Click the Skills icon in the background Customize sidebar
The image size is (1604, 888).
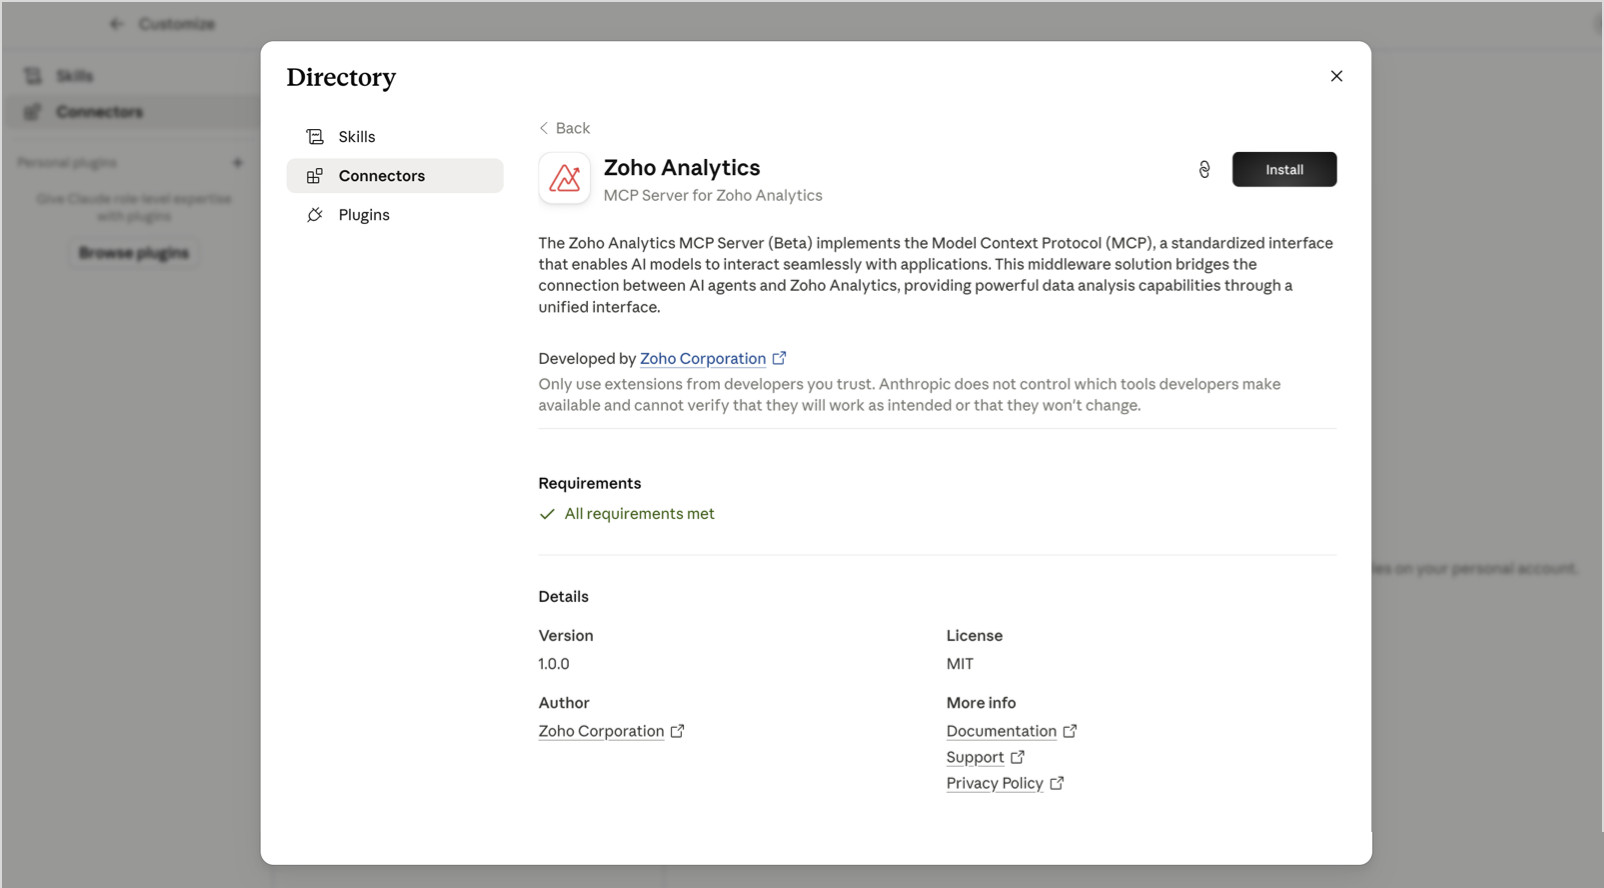33,76
